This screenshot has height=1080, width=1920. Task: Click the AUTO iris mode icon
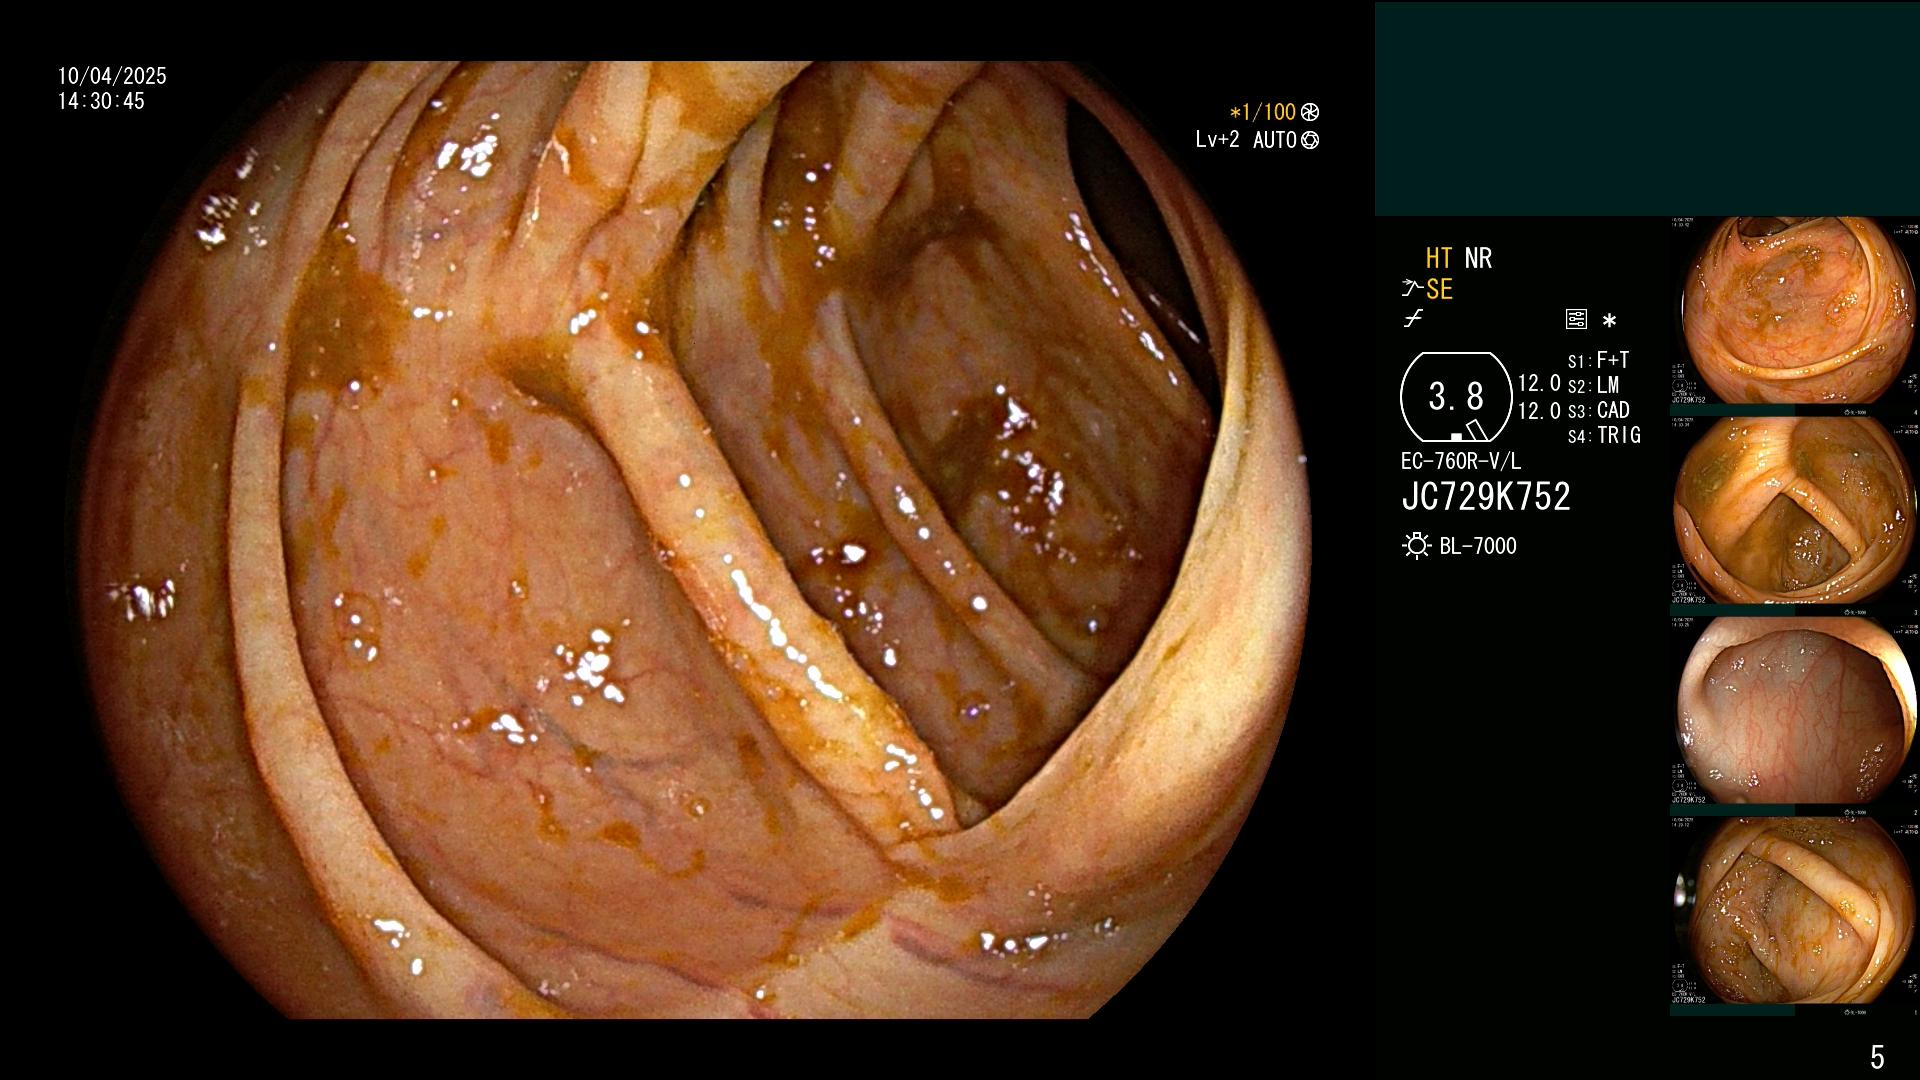[x=1310, y=141]
